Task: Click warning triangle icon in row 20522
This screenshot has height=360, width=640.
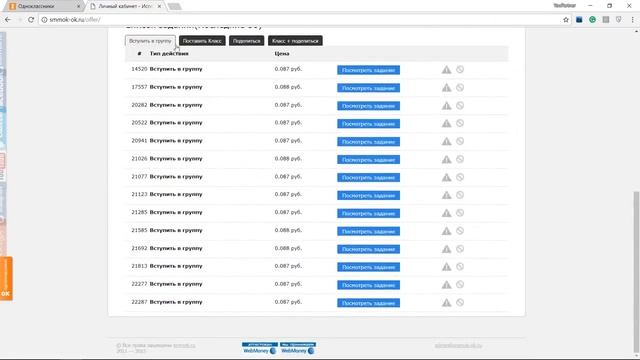Action: pos(447,123)
